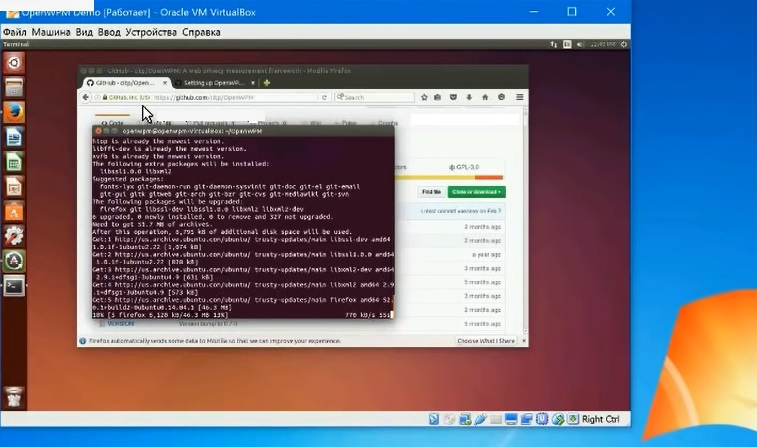Viewport: 757px width, 447px height.
Task: Bookmark the page with the star icon
Action: (423, 97)
